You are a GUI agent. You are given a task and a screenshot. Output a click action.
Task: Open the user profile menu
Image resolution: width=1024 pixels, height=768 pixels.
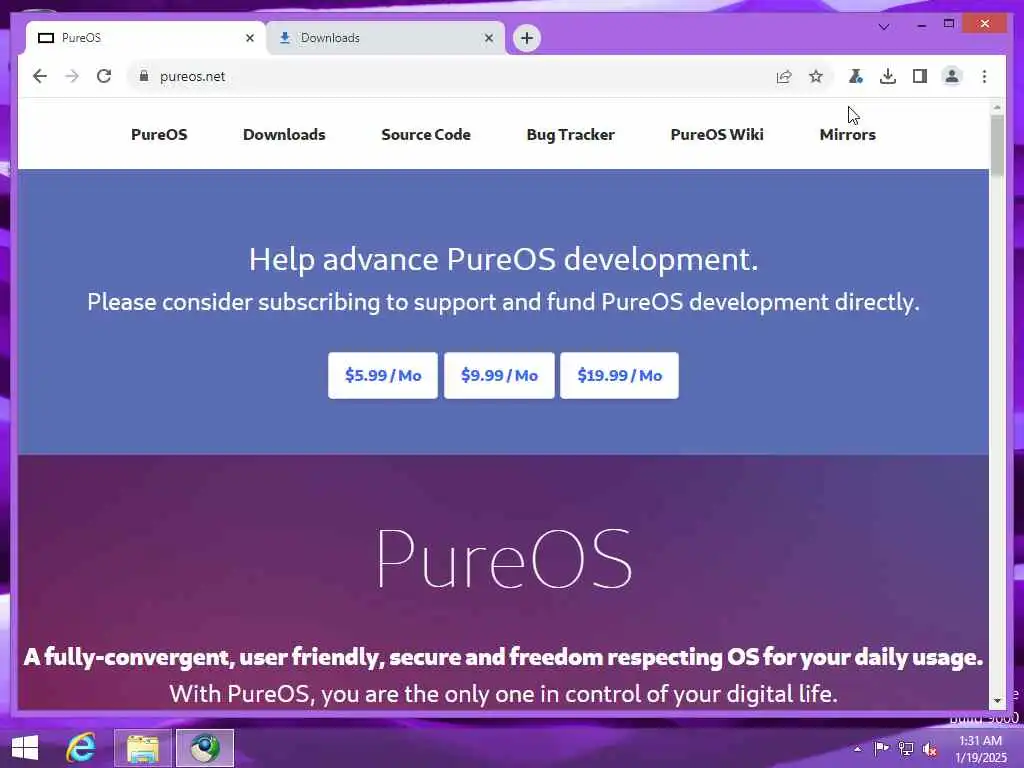[x=952, y=76]
